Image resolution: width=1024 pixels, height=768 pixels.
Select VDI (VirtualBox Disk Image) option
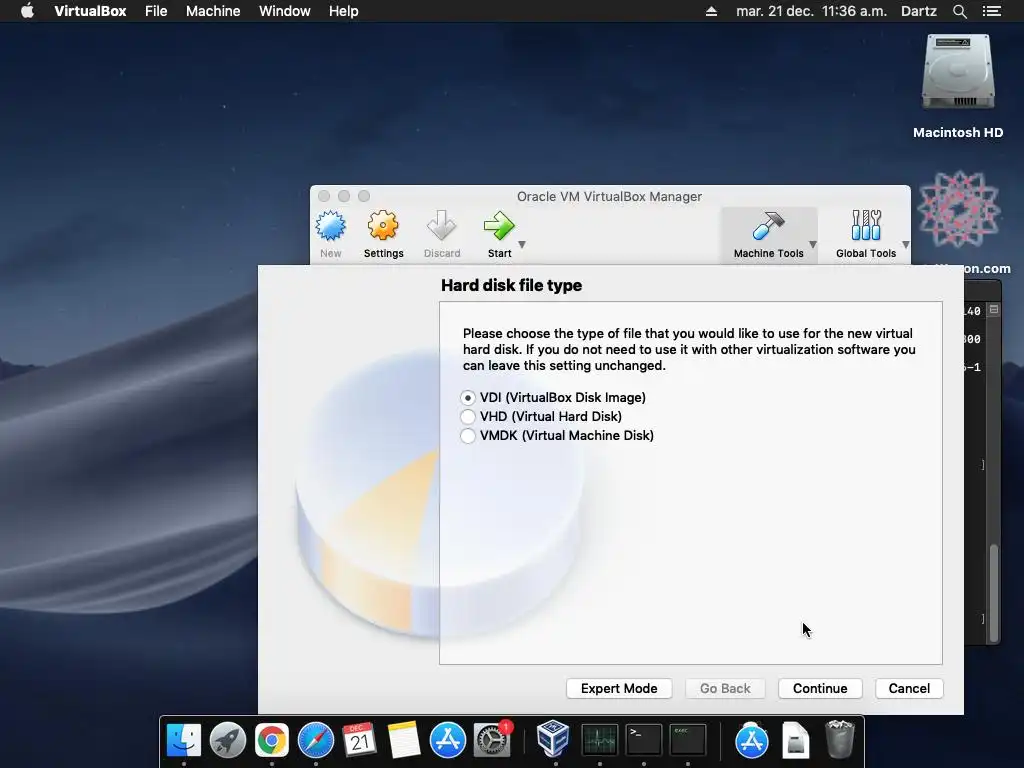click(468, 398)
